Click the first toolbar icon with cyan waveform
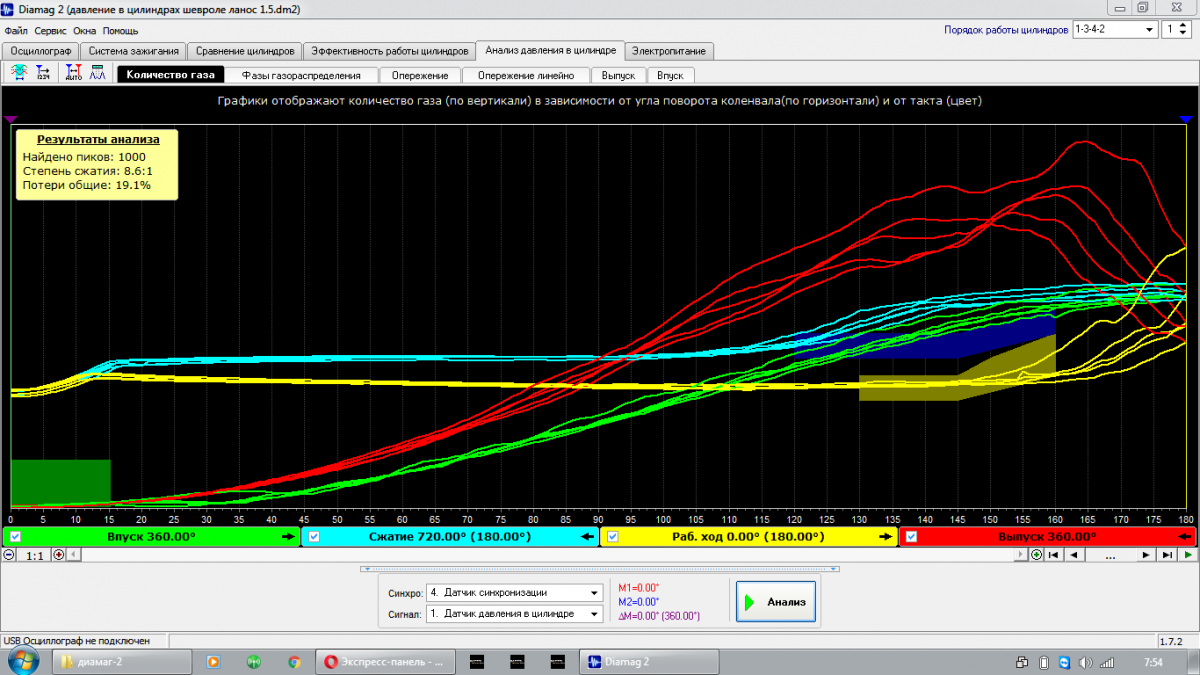Viewport: 1200px width, 675px height. click(20, 73)
